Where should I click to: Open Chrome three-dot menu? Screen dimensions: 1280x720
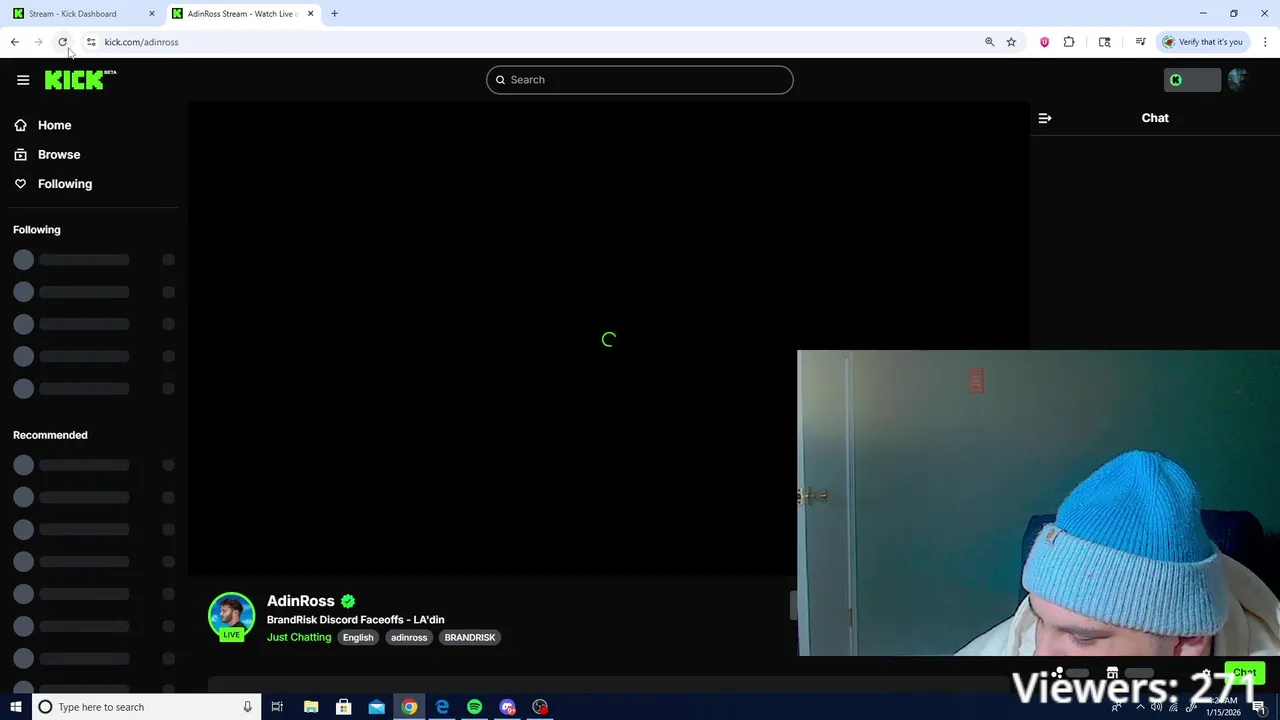pyautogui.click(x=1265, y=42)
